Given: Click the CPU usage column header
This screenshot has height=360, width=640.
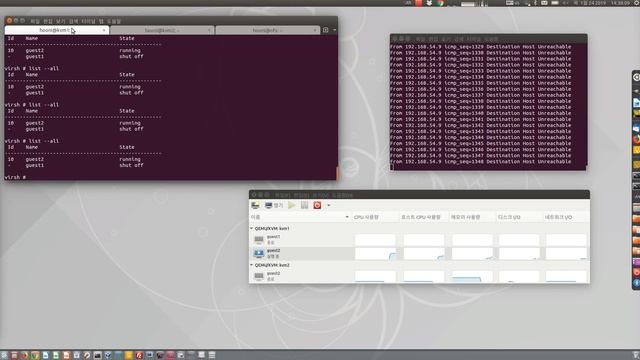Looking at the screenshot, I should [x=375, y=217].
